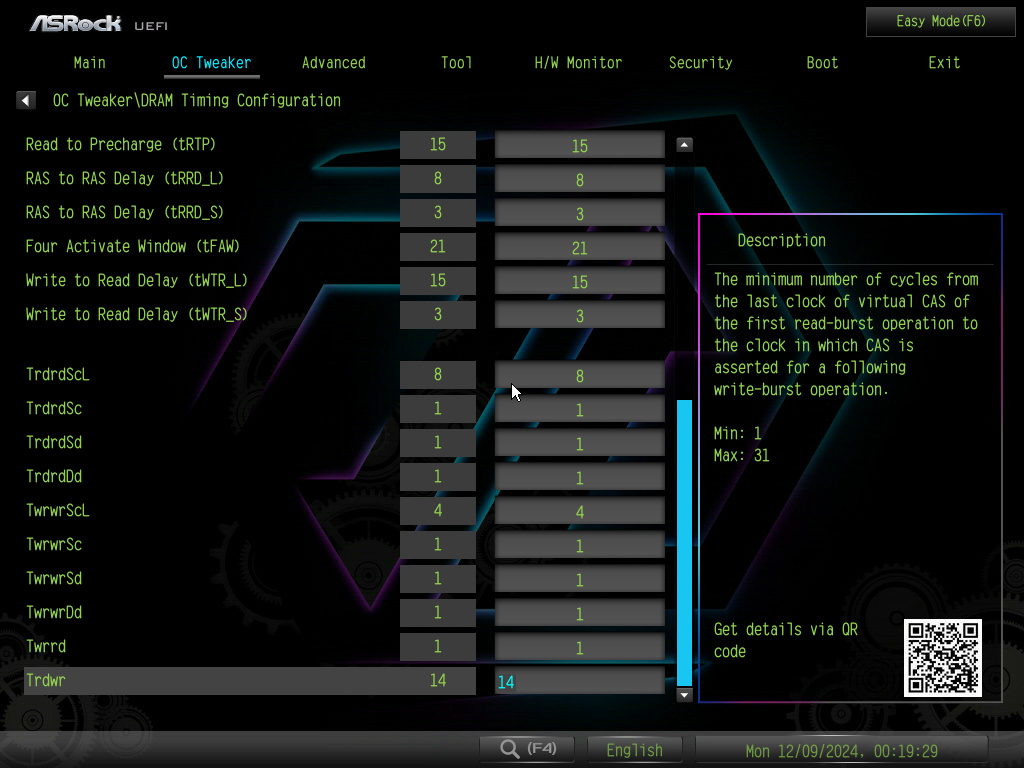Click Get details via QR code text
The height and width of the screenshot is (768, 1024).
(x=786, y=640)
